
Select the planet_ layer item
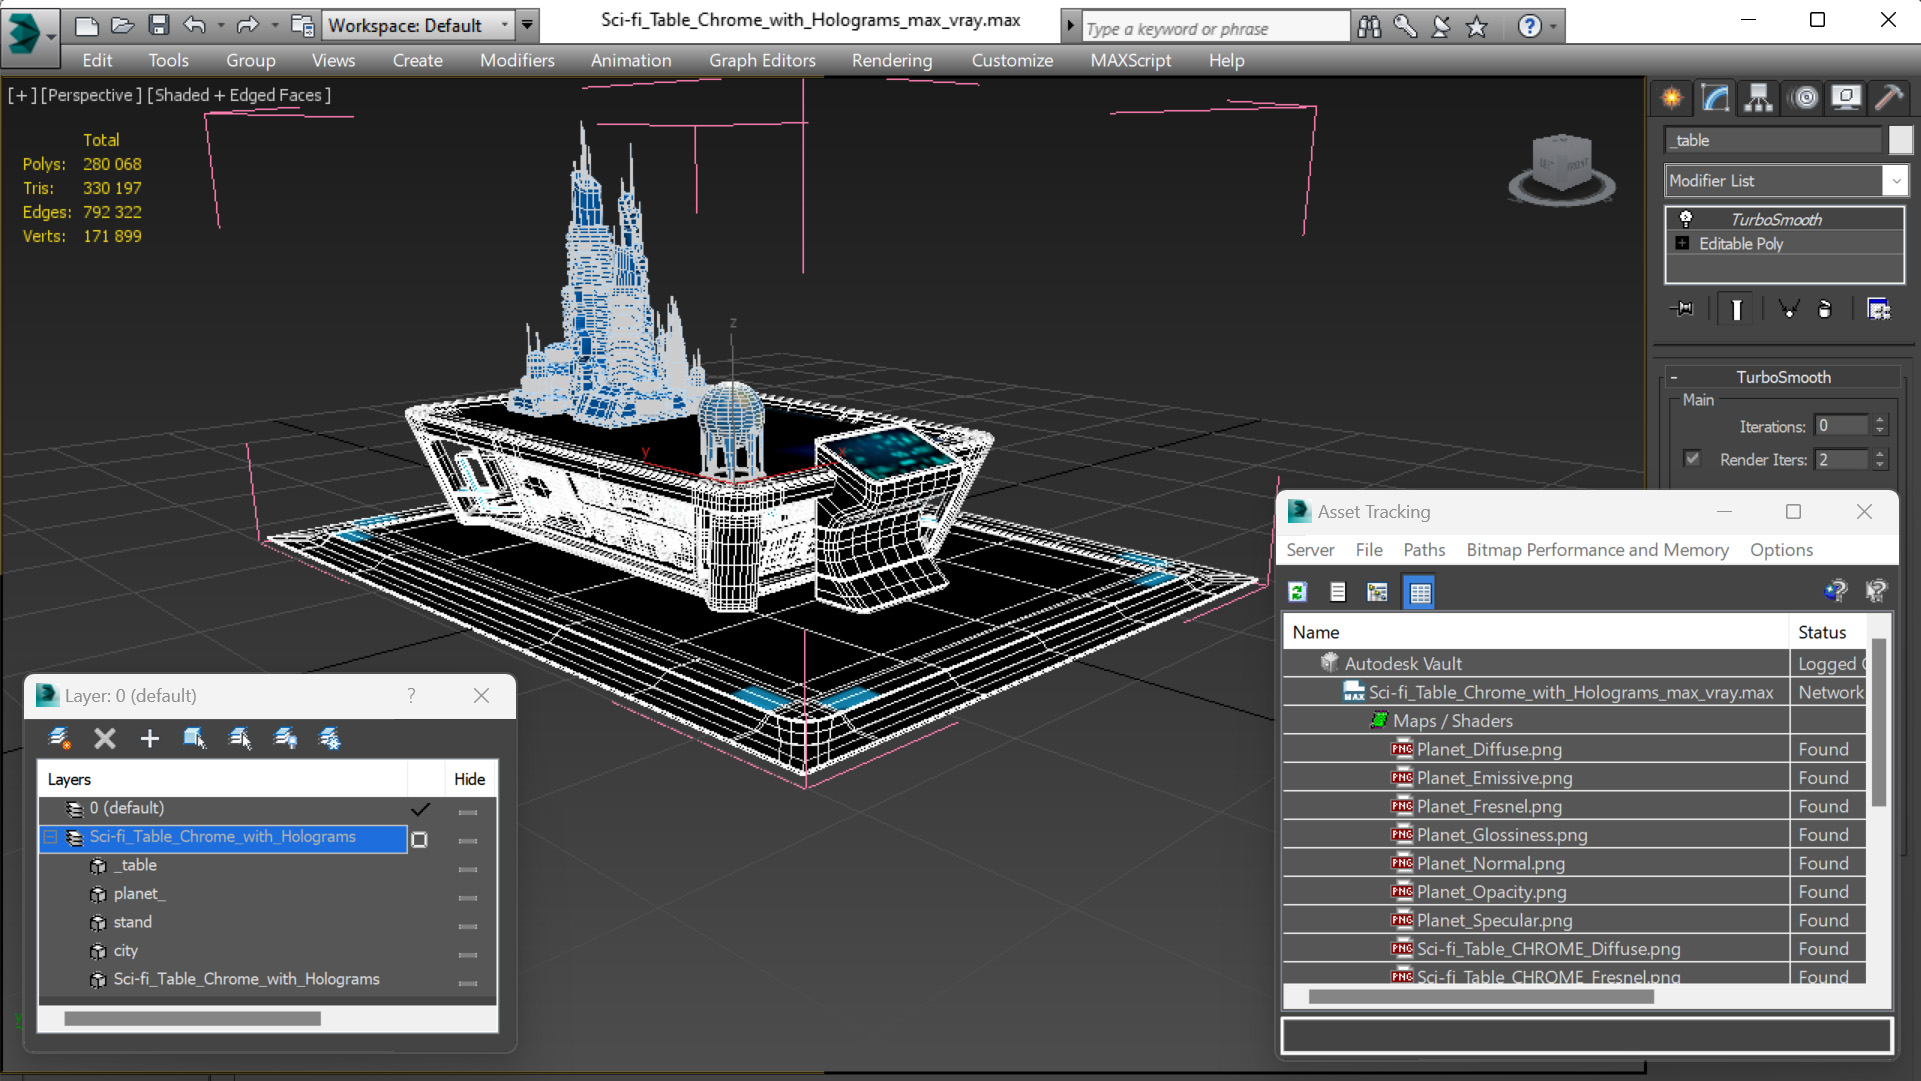tap(139, 892)
